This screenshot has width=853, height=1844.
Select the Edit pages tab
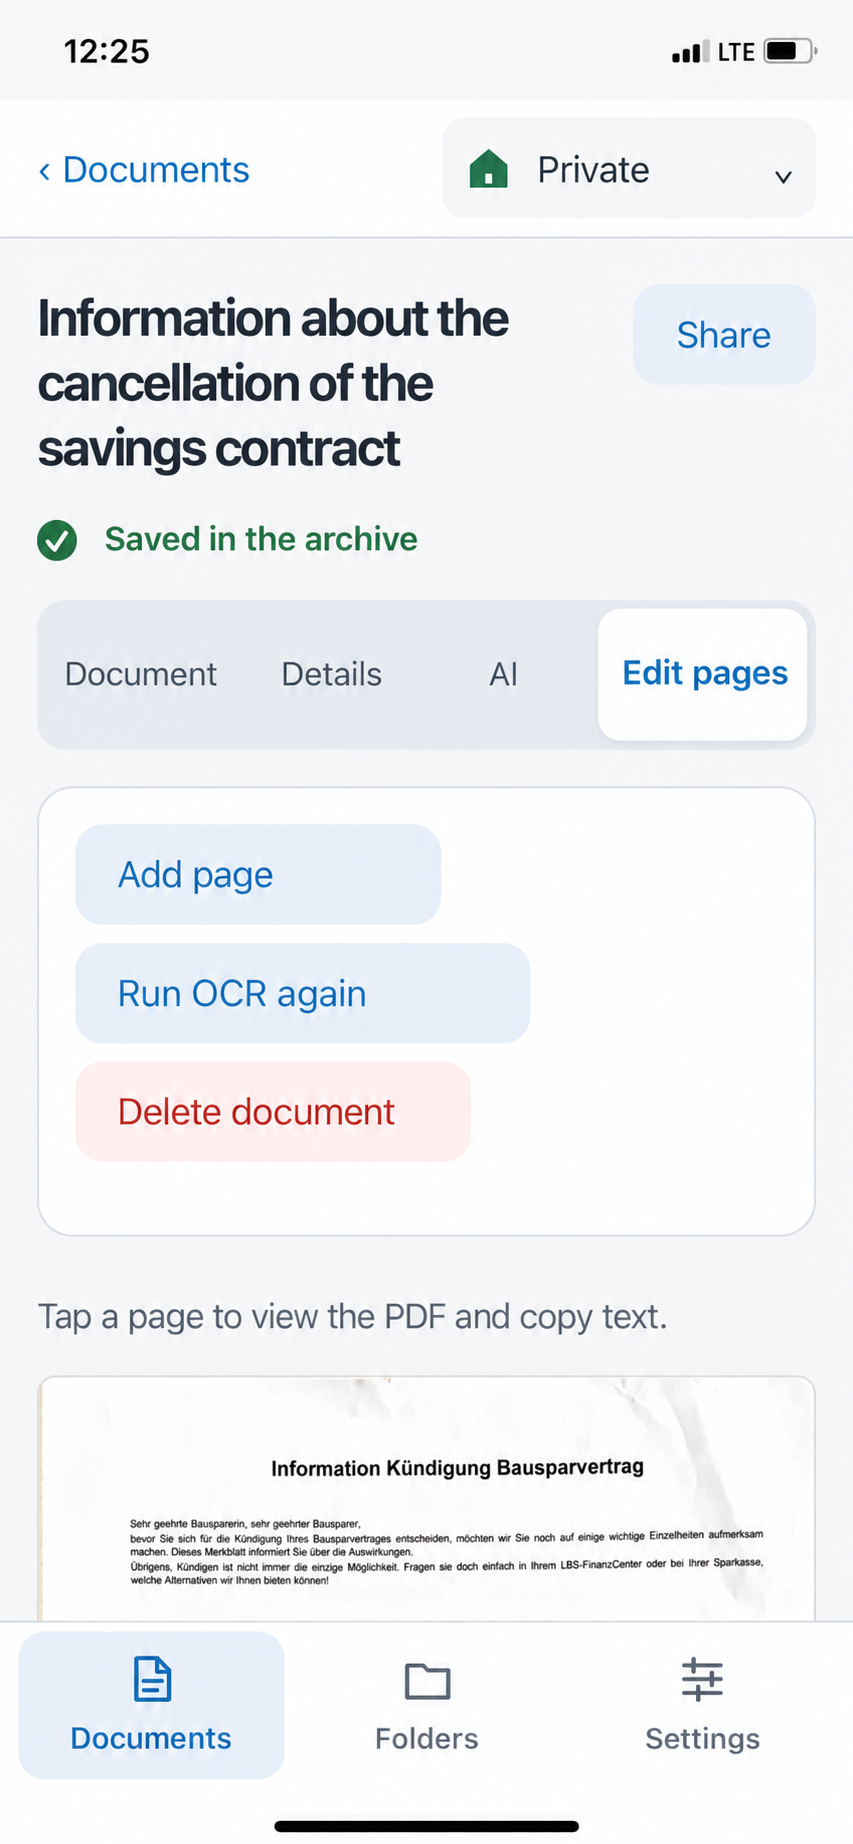(x=704, y=674)
